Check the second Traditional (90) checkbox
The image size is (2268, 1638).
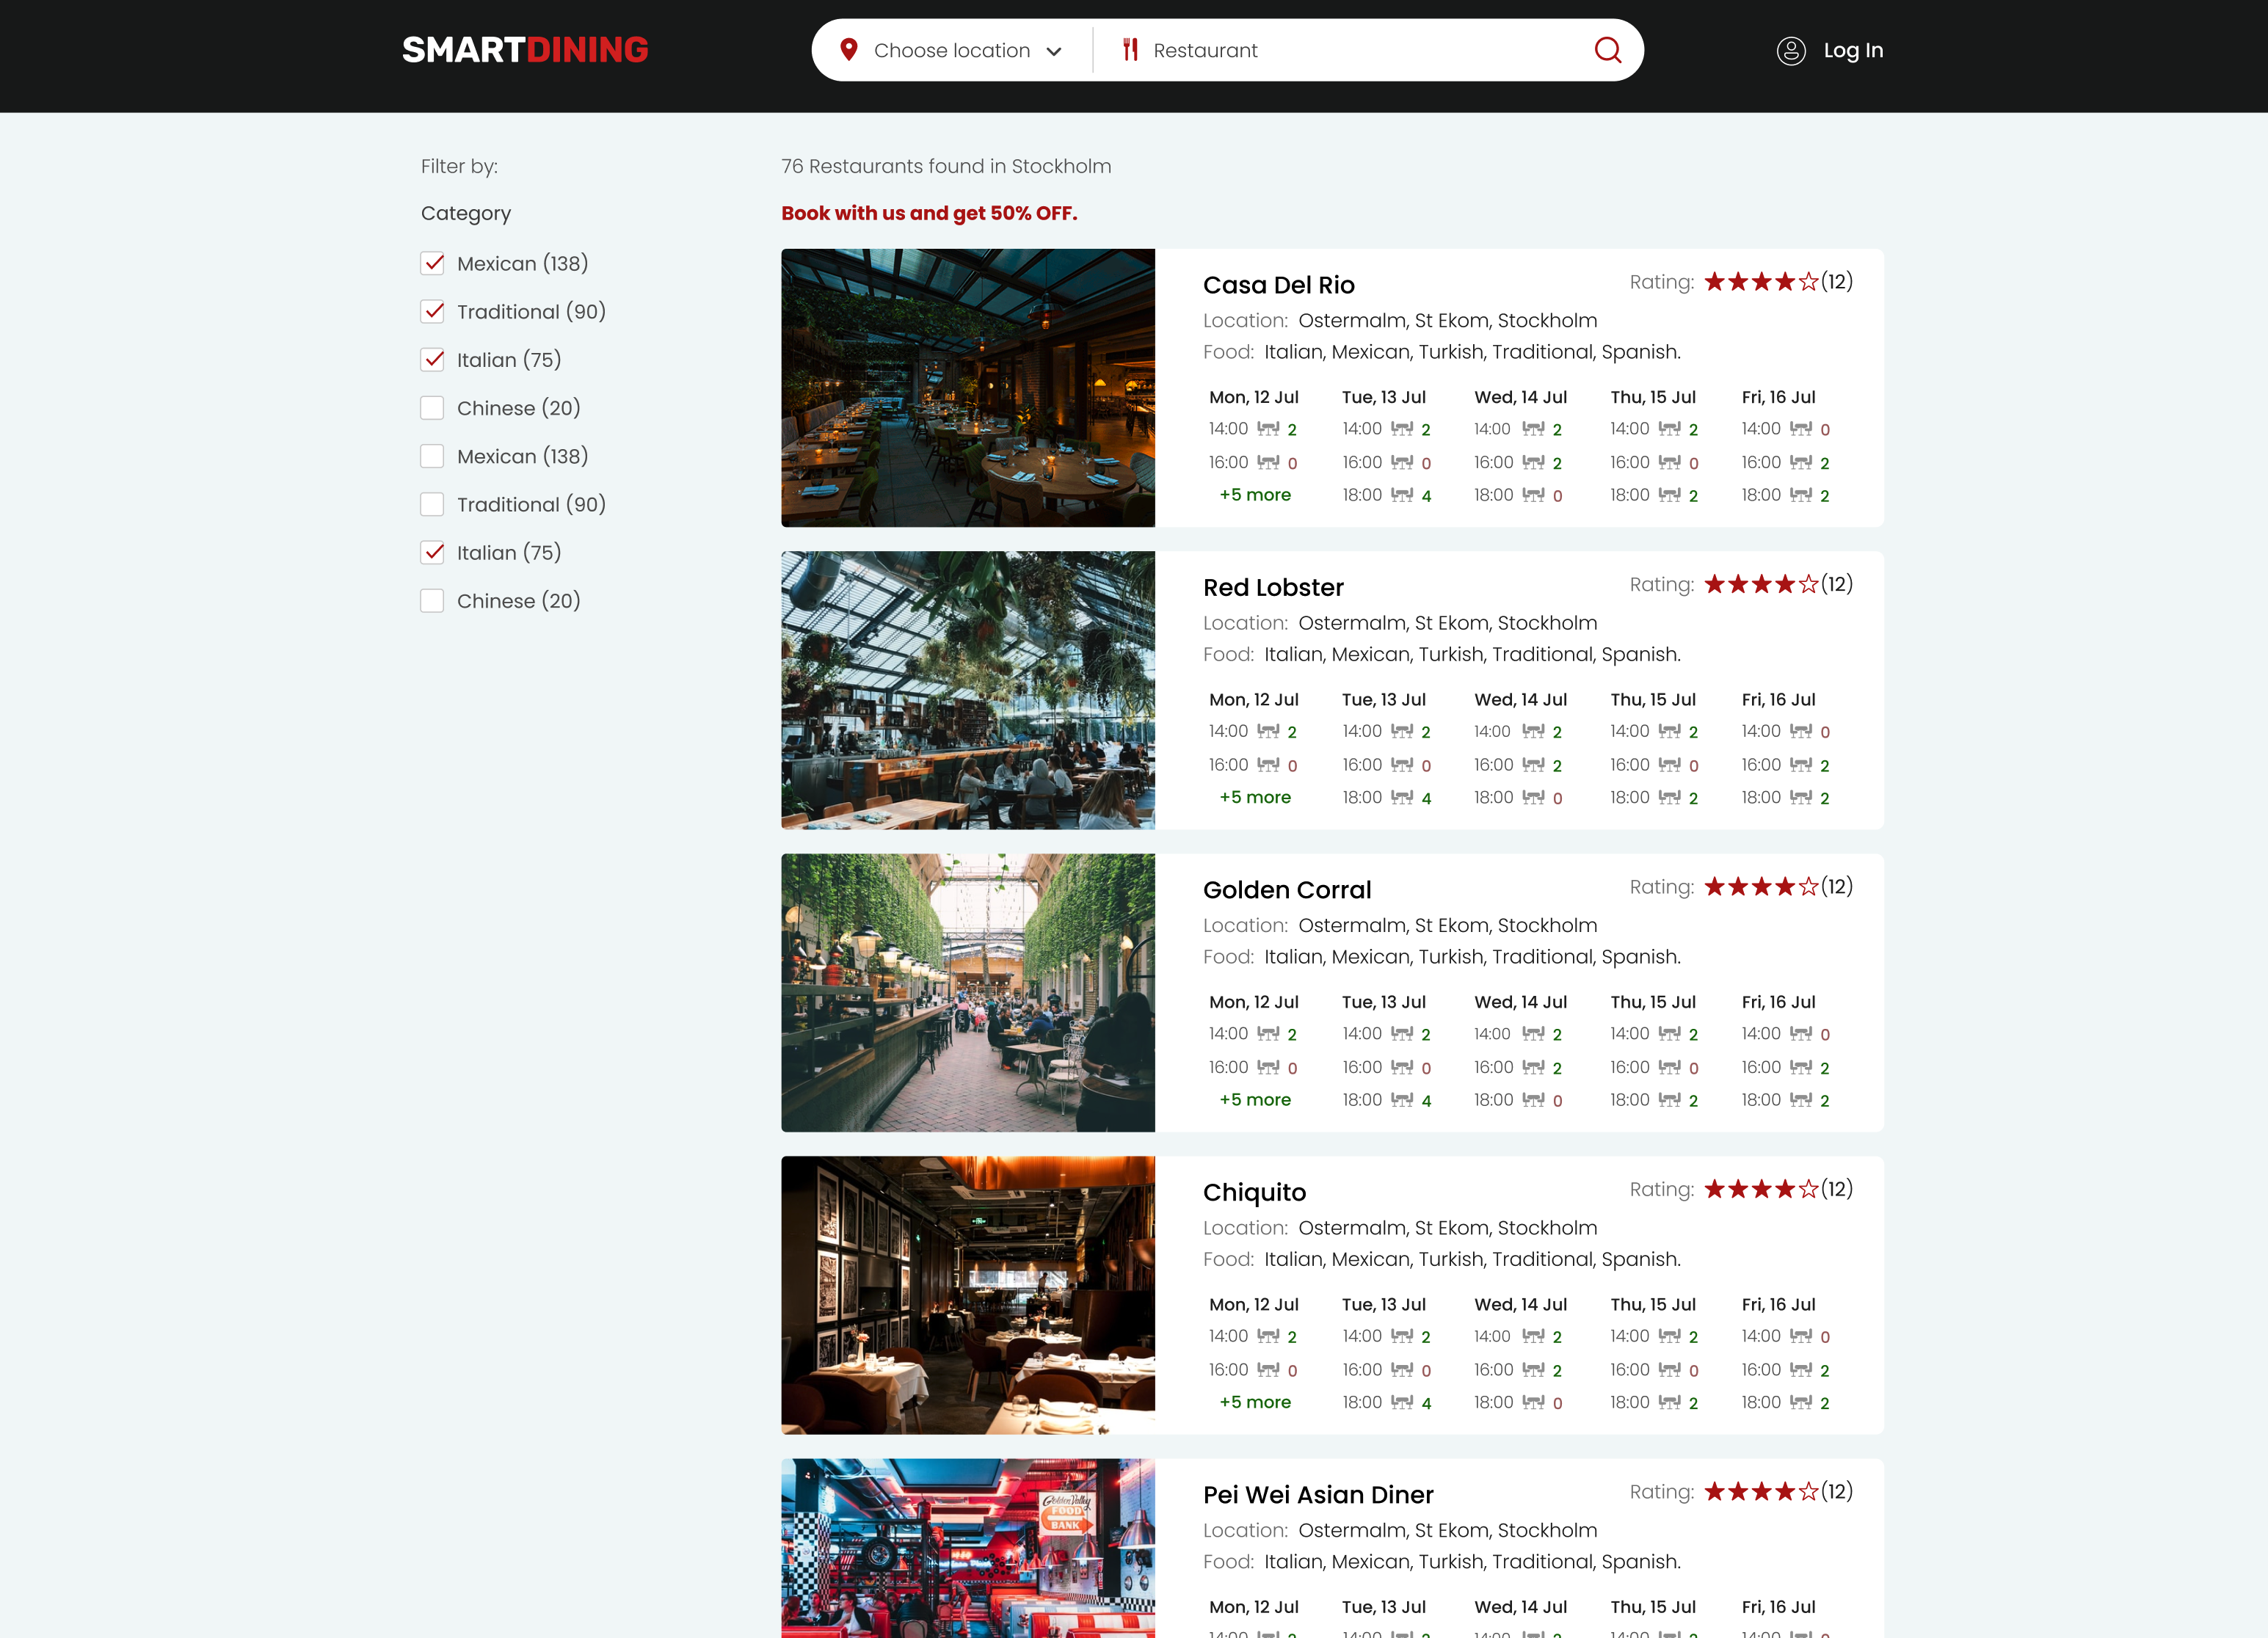[x=432, y=504]
